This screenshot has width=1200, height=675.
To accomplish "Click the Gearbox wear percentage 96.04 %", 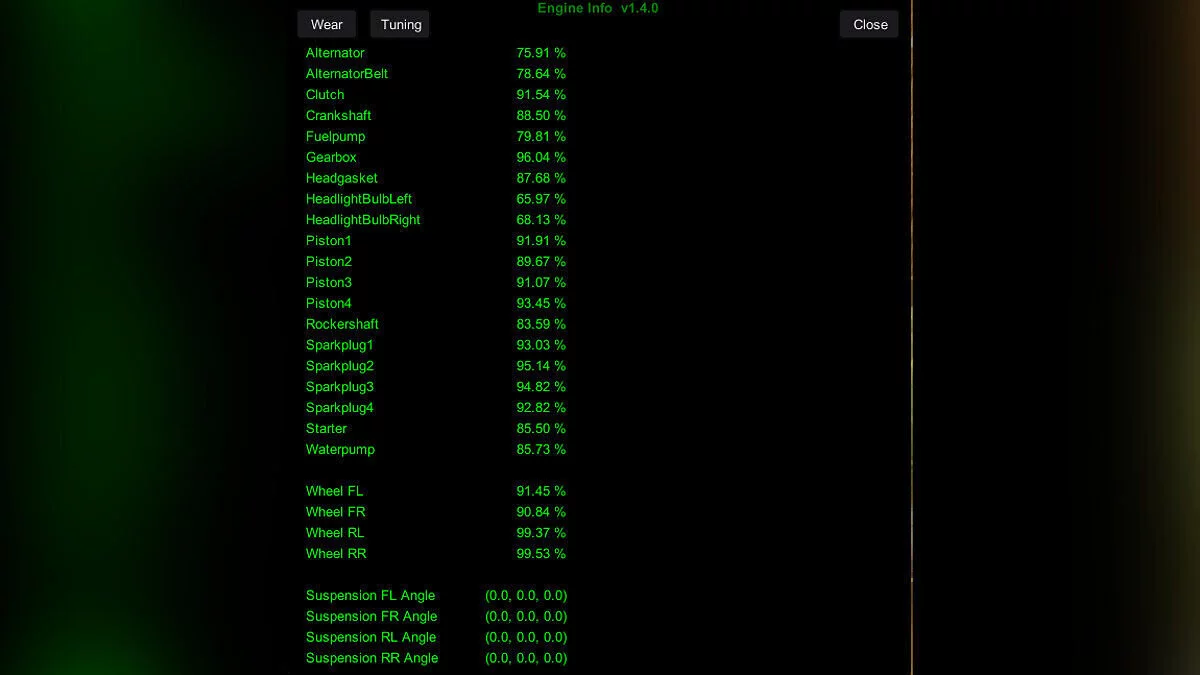I will (x=540, y=158).
